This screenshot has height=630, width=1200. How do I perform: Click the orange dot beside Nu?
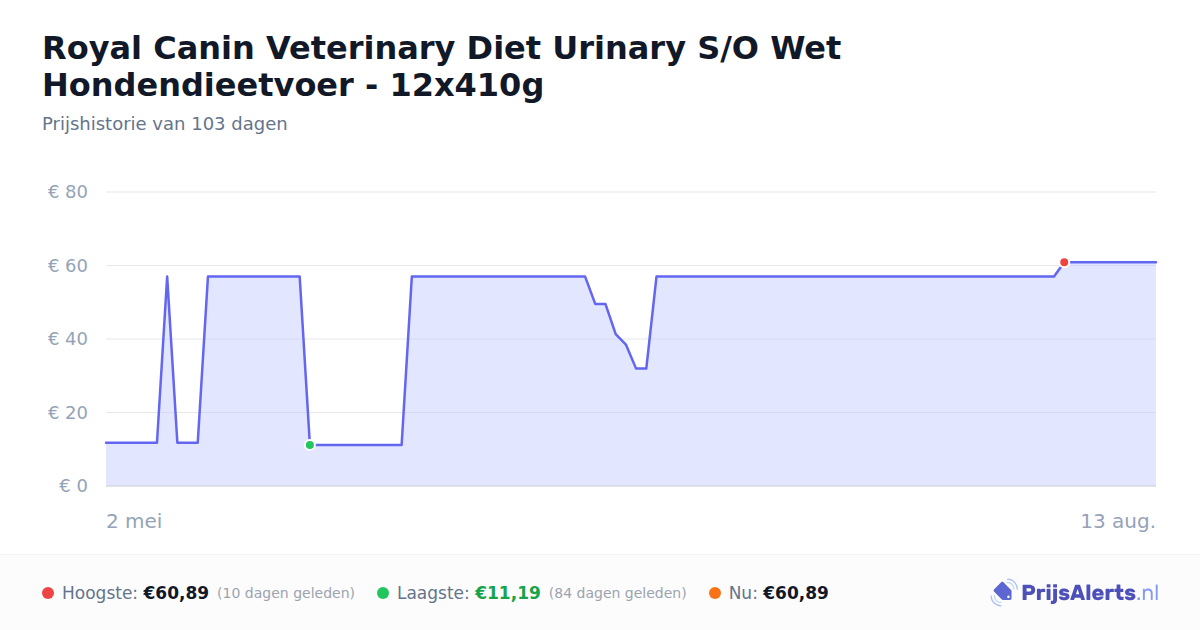715,593
